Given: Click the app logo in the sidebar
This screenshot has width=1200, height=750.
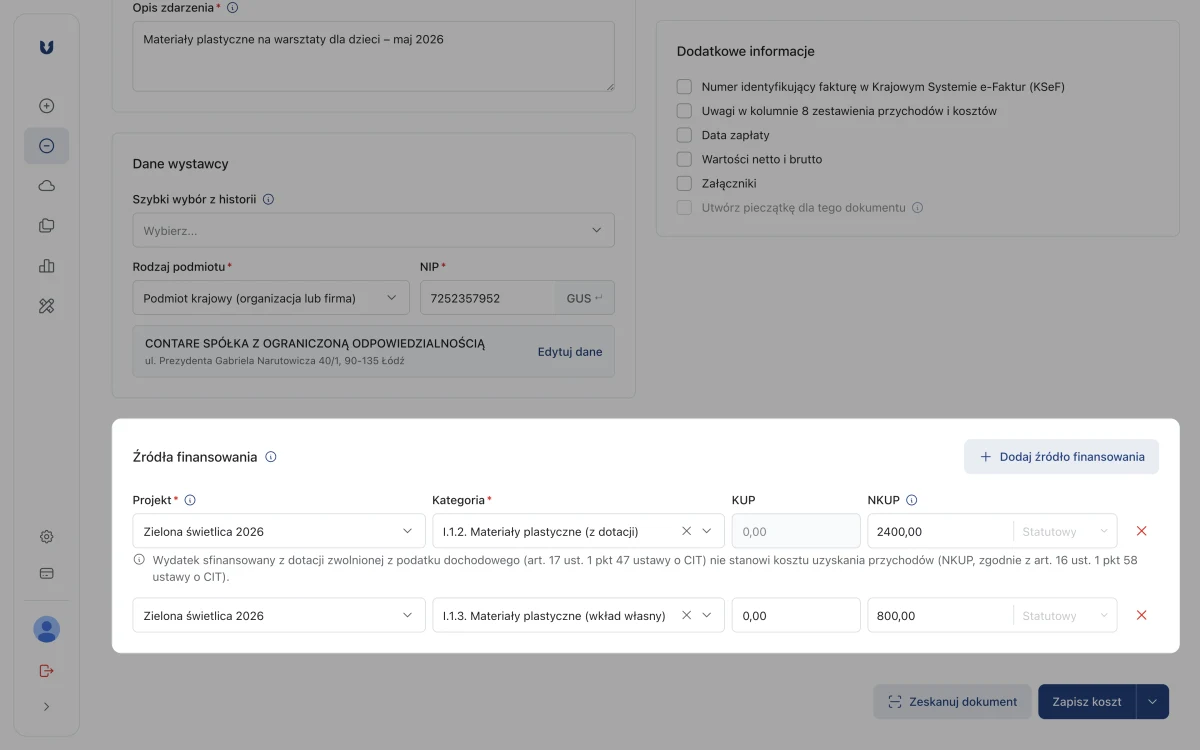Looking at the screenshot, I should [46, 48].
